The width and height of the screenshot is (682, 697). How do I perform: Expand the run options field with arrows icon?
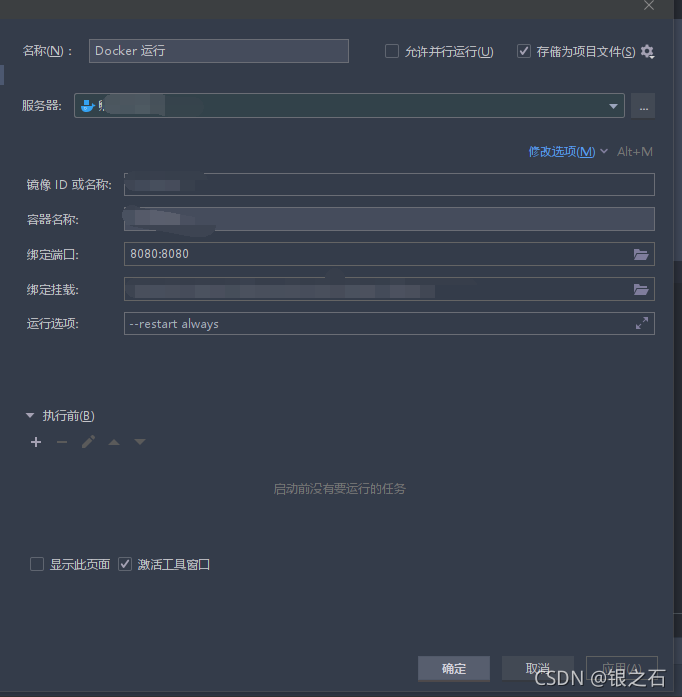pos(642,323)
